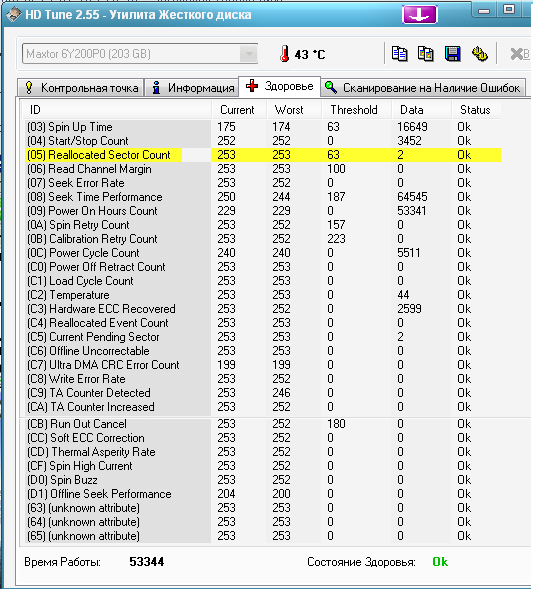
Task: Click the purple download arrow button
Action: [420, 15]
